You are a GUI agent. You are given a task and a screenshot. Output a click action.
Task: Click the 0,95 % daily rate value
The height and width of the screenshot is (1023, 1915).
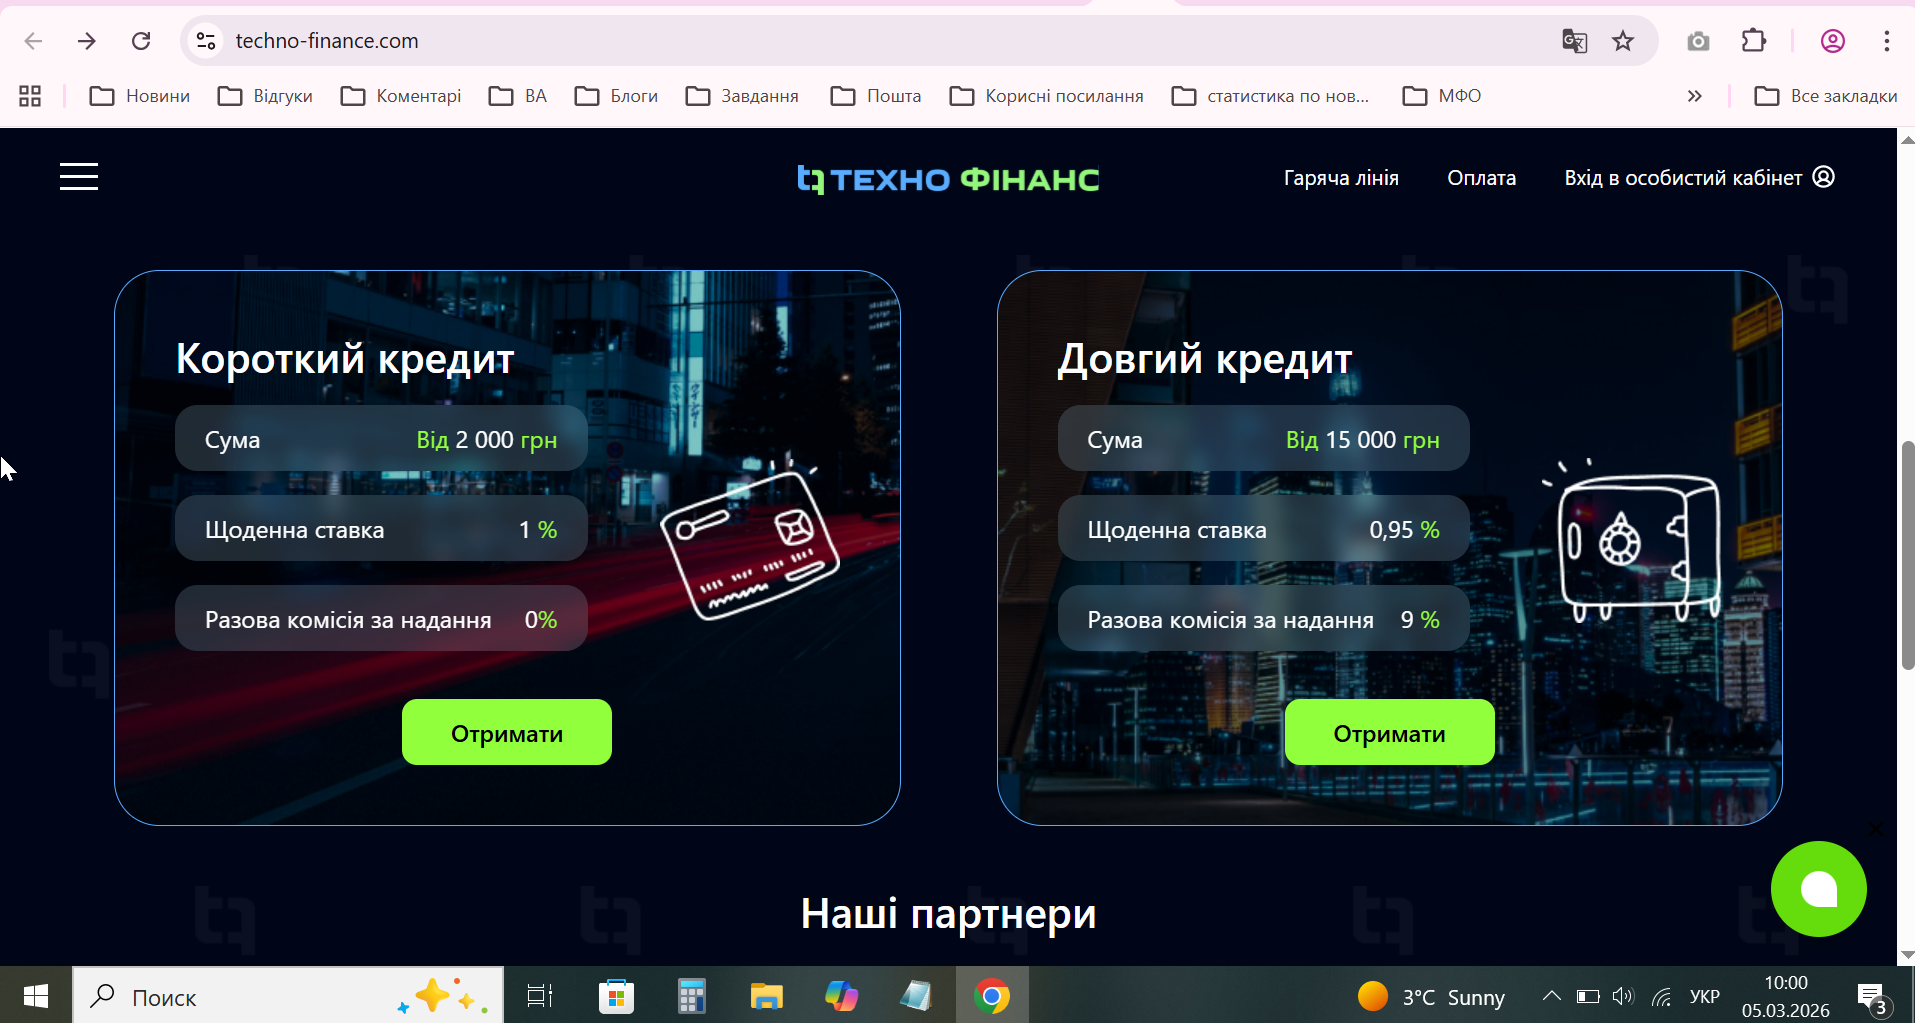(1404, 530)
